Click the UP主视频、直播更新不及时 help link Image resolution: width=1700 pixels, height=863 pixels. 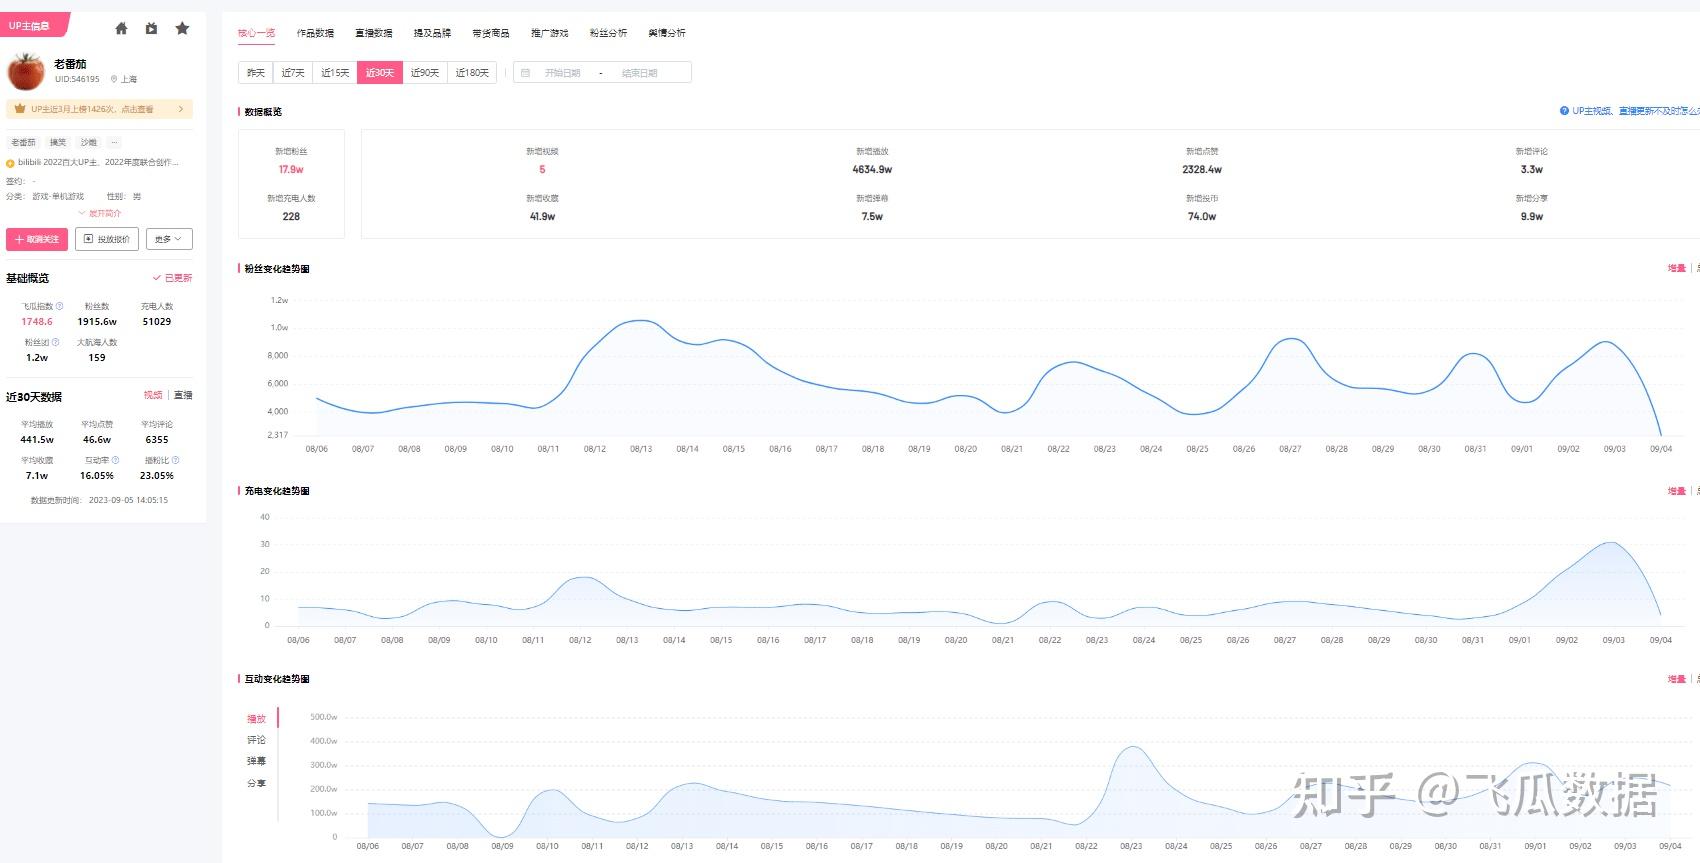(1635, 111)
